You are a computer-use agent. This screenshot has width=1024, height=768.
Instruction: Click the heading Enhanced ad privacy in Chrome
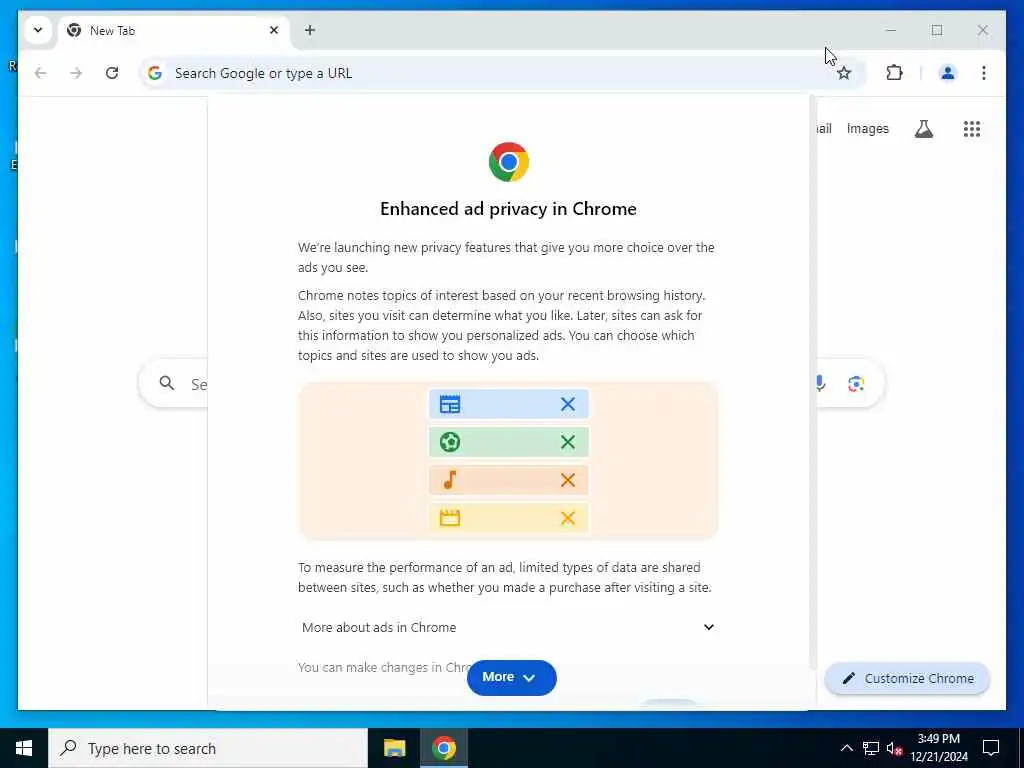(508, 208)
